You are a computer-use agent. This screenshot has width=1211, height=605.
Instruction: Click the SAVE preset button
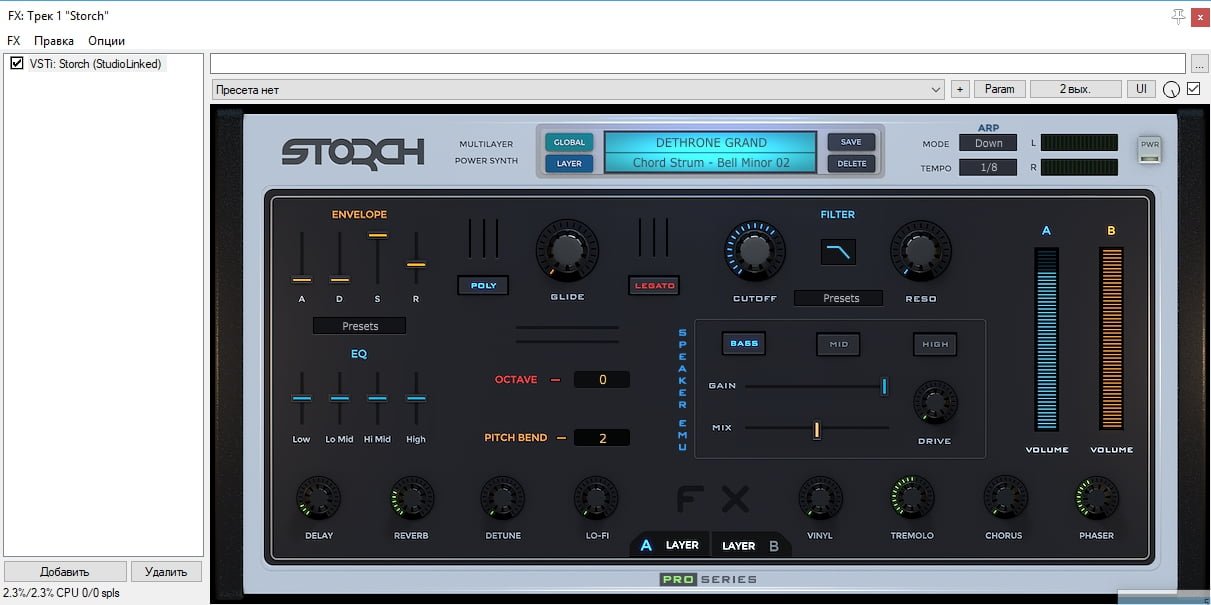[851, 142]
